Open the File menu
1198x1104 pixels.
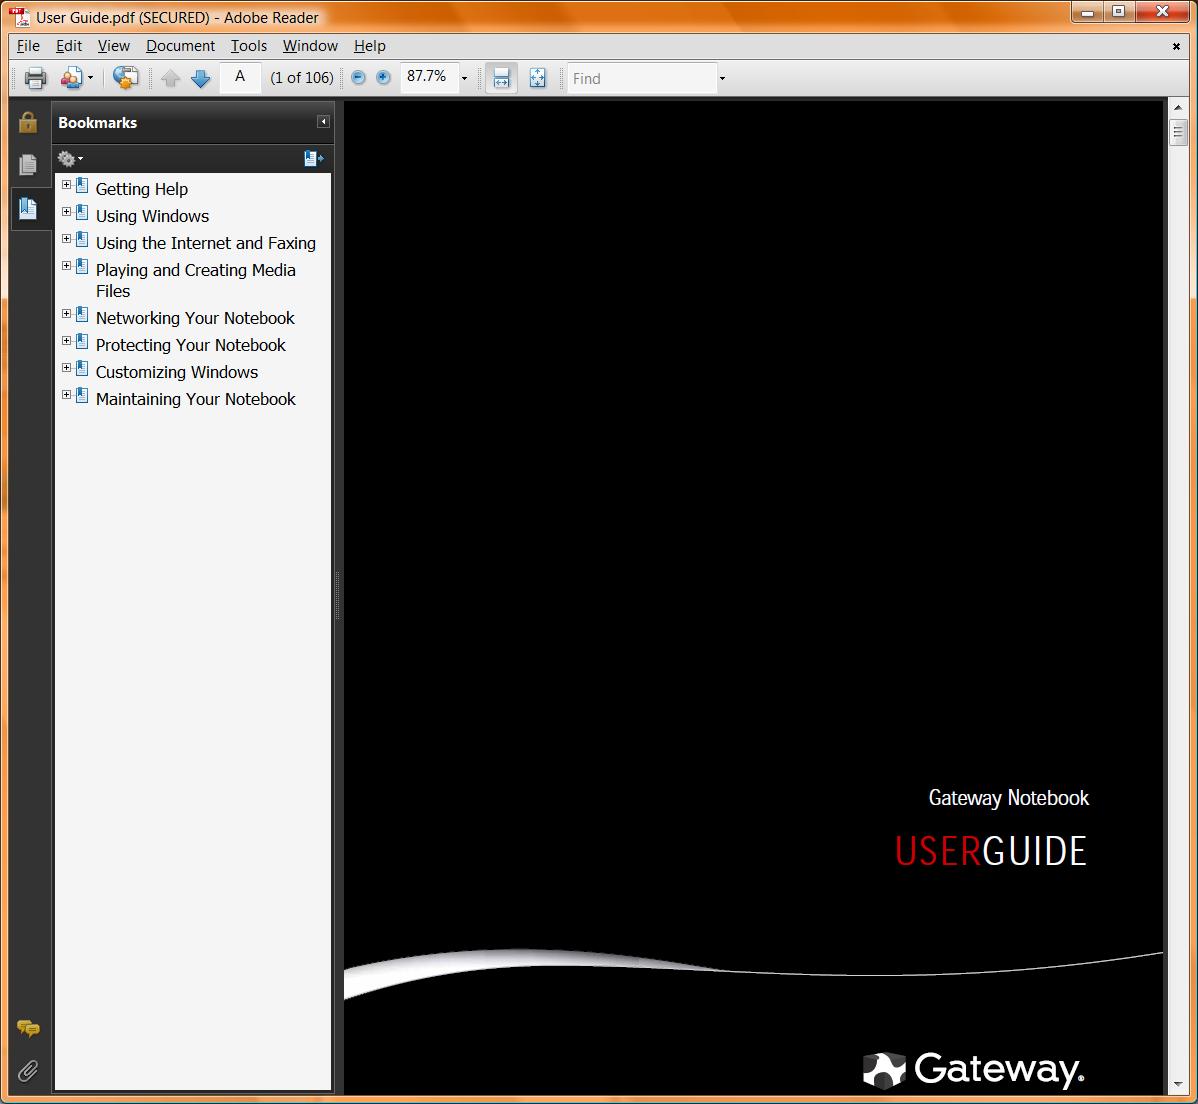point(28,46)
